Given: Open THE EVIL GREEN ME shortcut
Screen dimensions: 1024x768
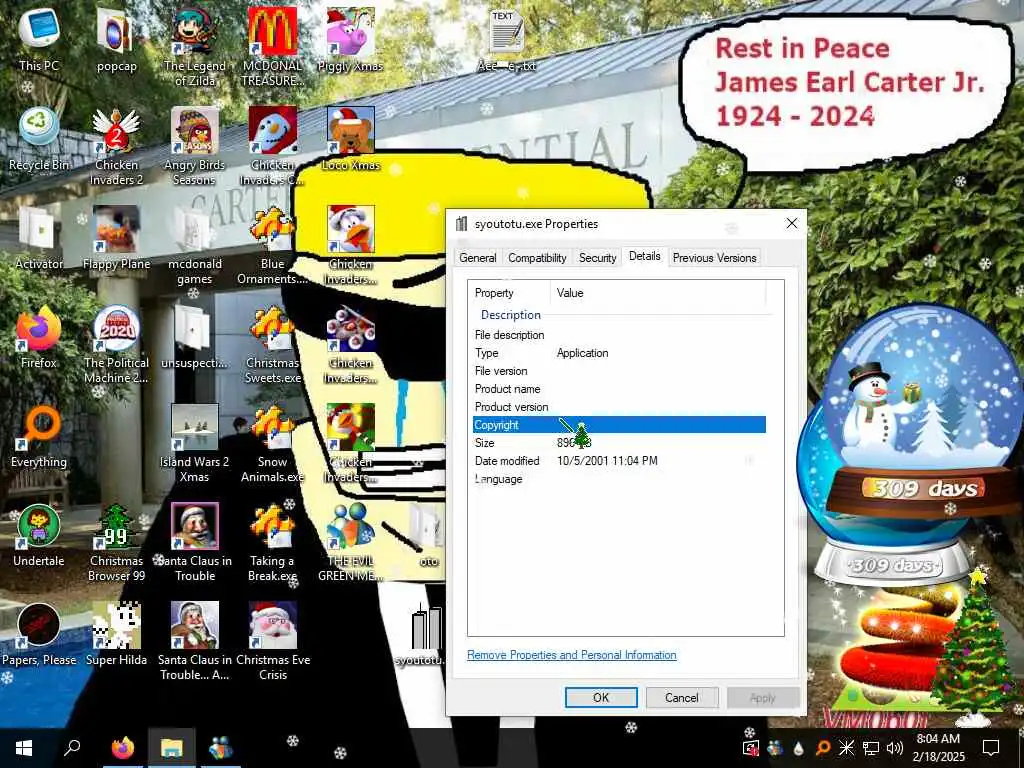Looking at the screenshot, I should 351,542.
